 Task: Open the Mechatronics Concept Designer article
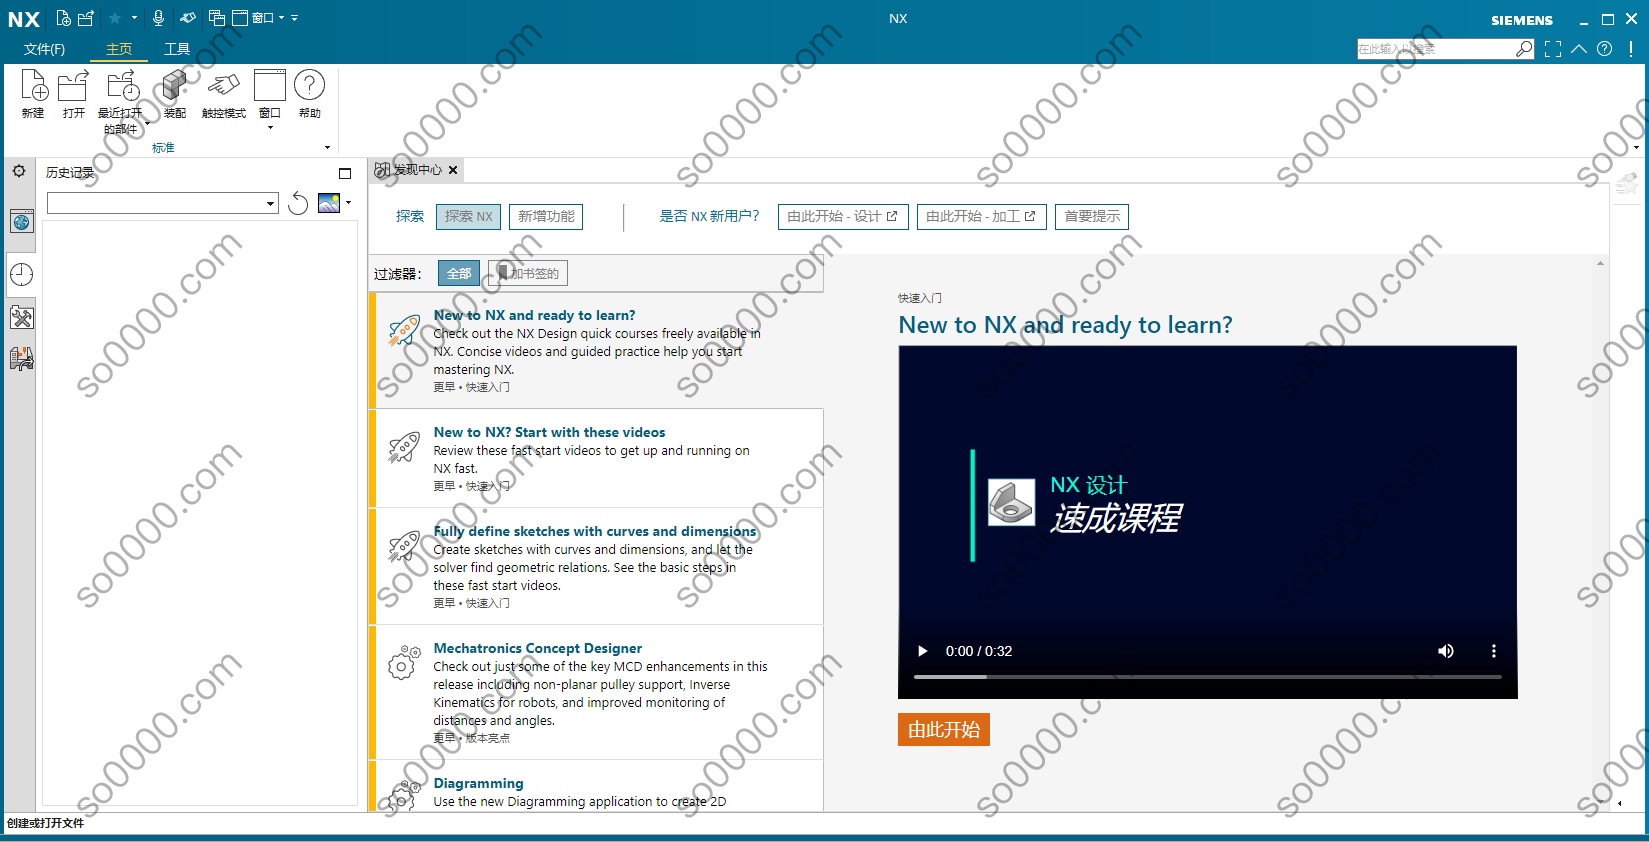click(x=597, y=692)
